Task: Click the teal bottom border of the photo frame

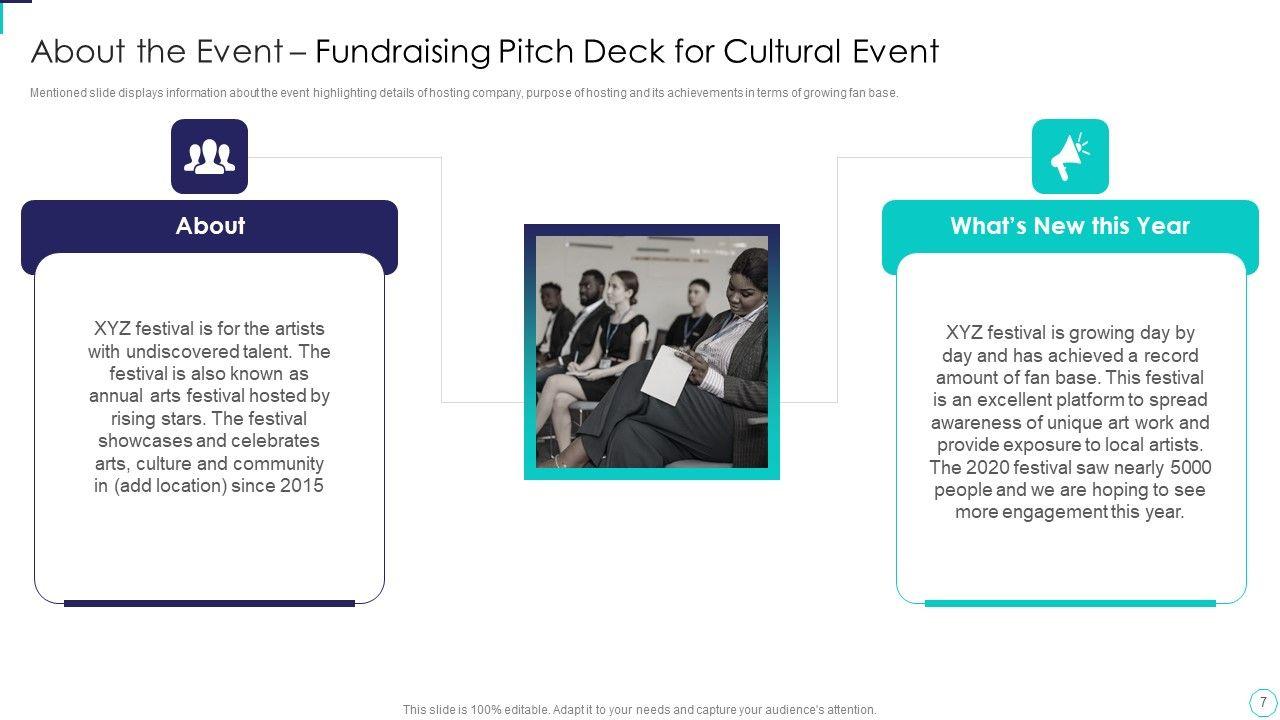Action: point(651,474)
